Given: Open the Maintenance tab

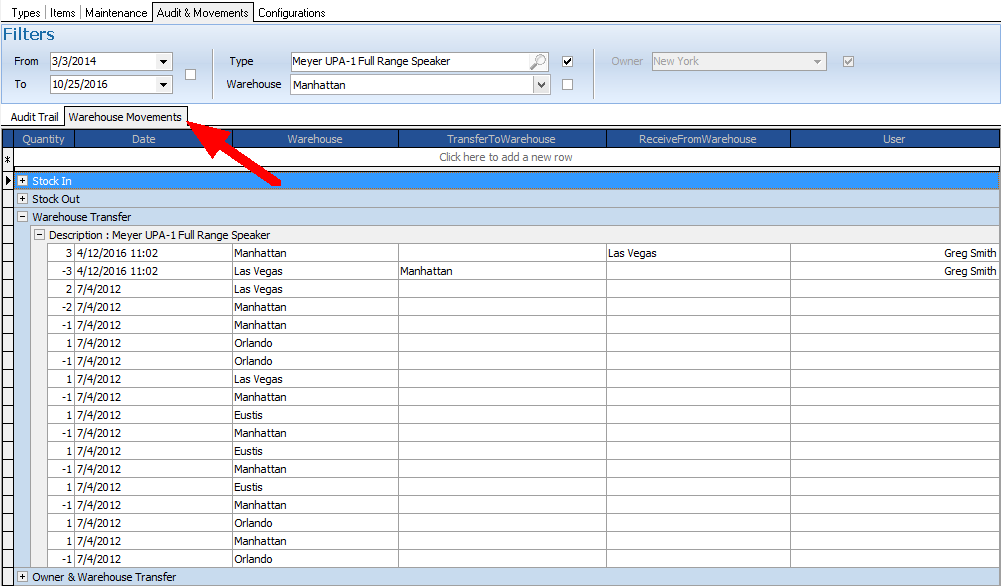Looking at the screenshot, I should pyautogui.click(x=116, y=13).
